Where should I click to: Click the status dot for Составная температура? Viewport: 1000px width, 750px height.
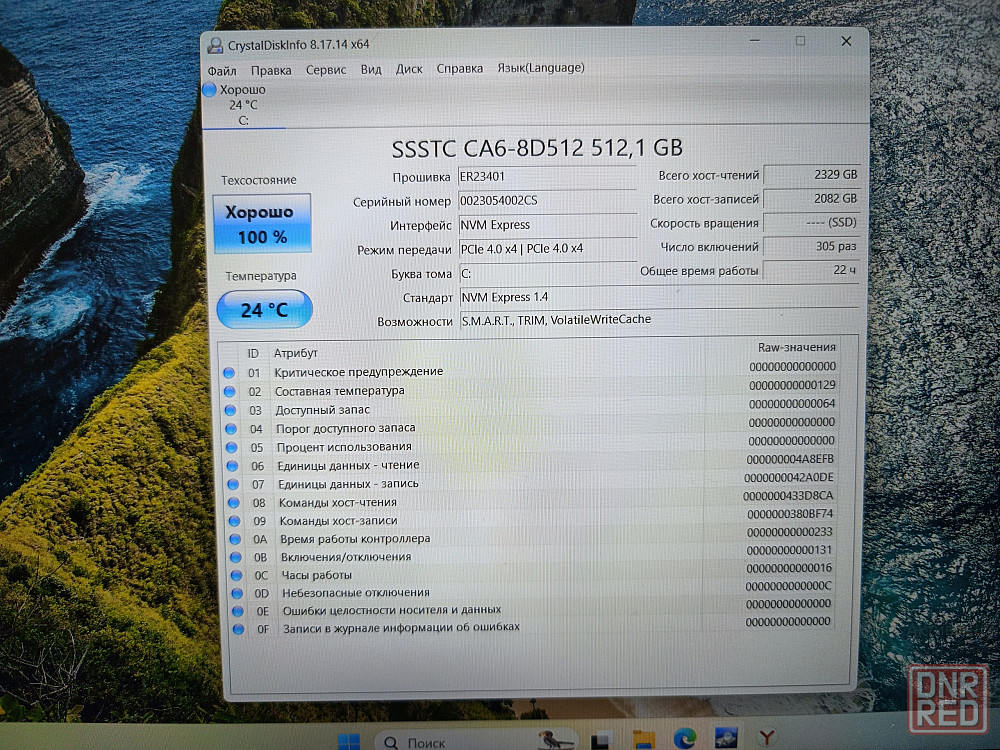pyautogui.click(x=230, y=392)
